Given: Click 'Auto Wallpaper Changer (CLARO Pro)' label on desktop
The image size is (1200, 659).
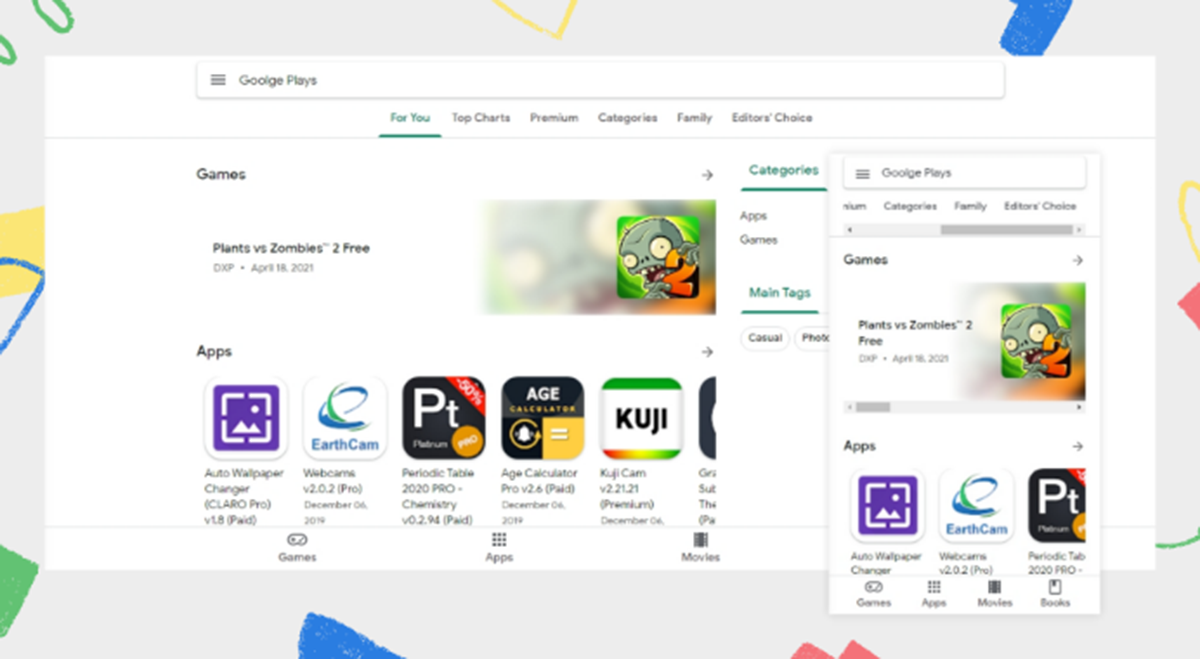Looking at the screenshot, I should [x=243, y=489].
